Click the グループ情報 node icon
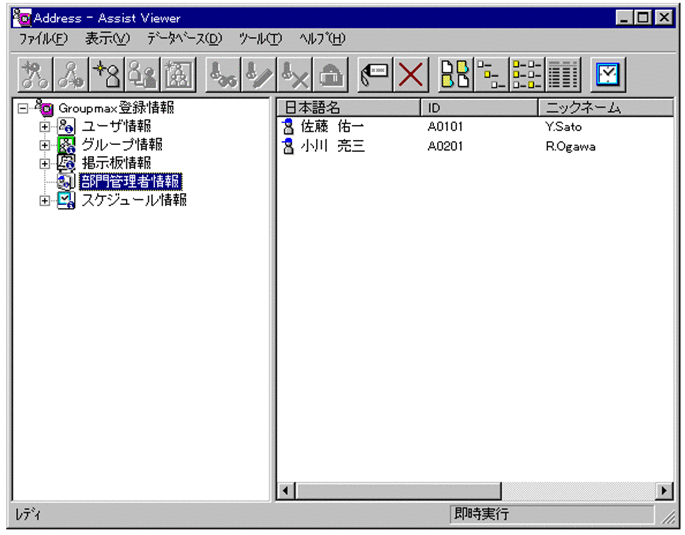This screenshot has height=535, width=685. [66, 145]
